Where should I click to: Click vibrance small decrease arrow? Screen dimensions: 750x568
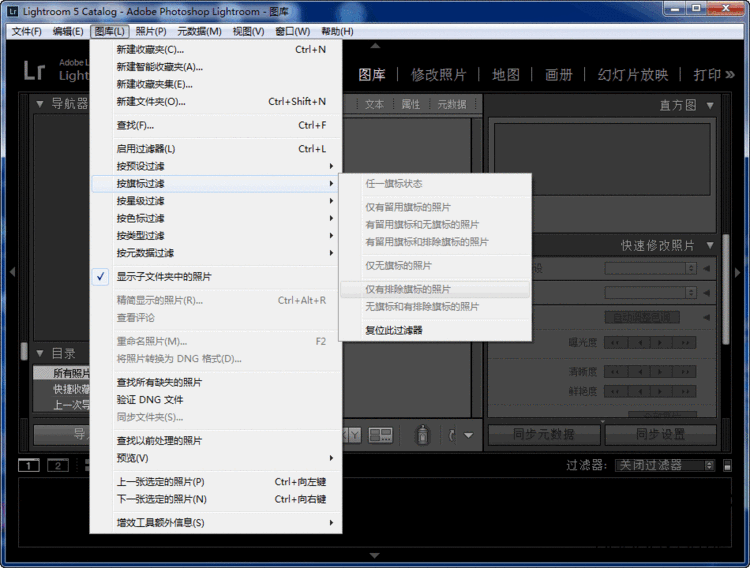pos(639,391)
